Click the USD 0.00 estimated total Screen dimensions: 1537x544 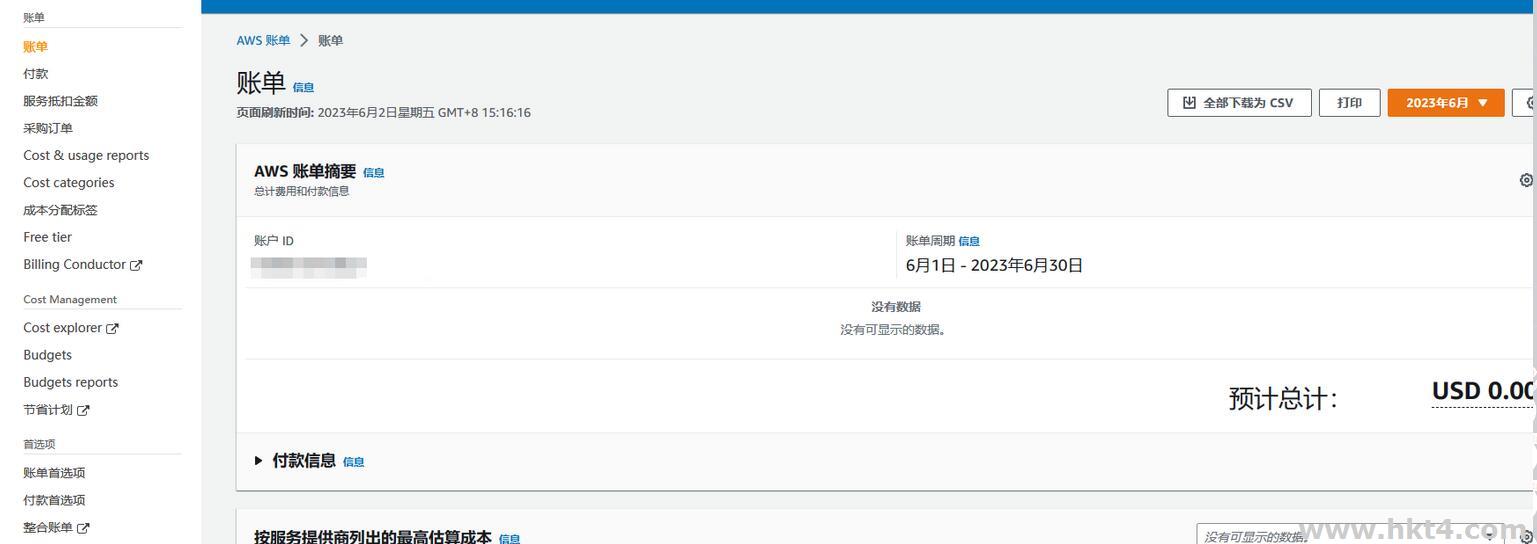coord(1483,391)
